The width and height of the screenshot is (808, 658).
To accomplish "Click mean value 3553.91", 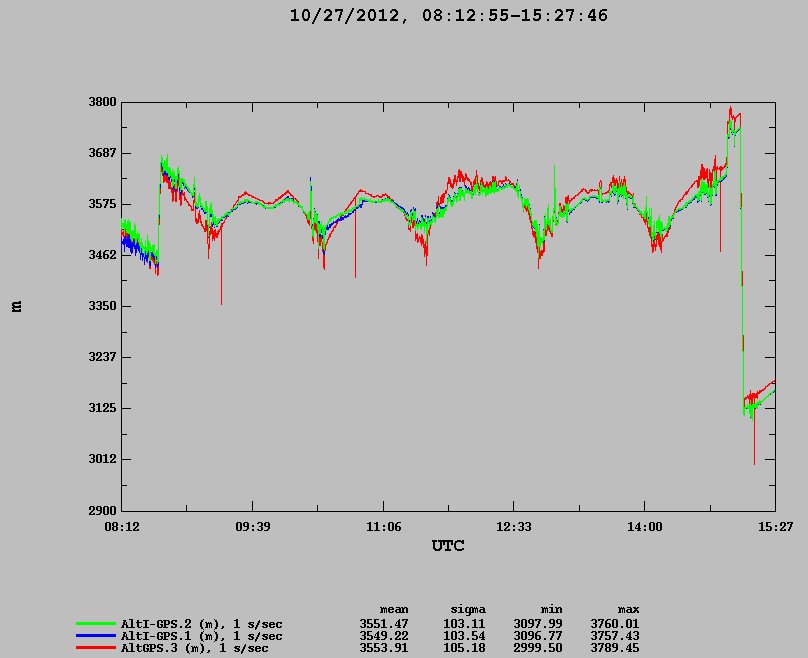I will 384,648.
